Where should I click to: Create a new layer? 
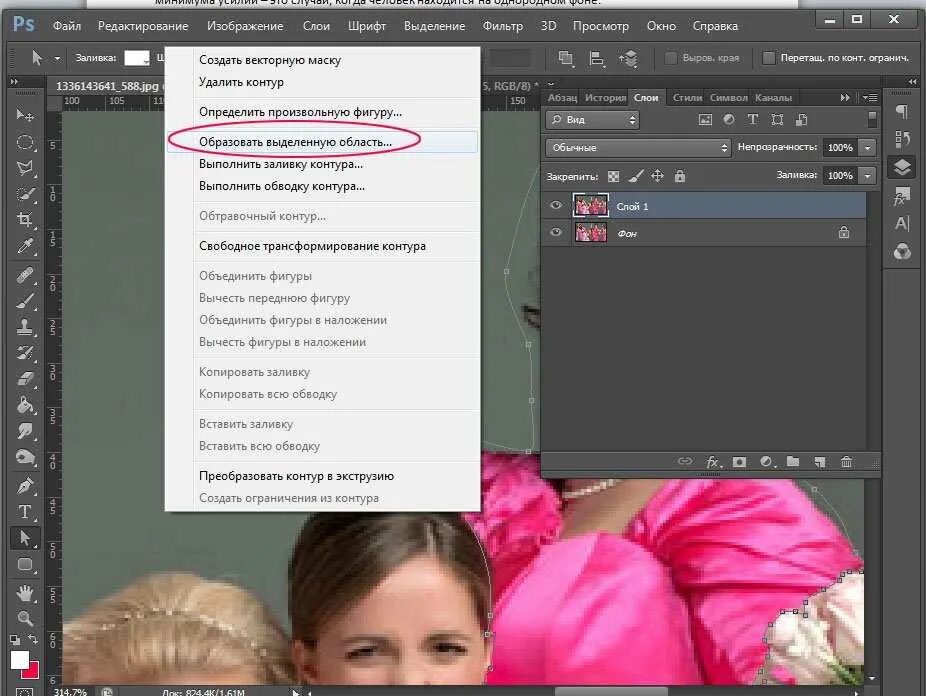click(x=820, y=462)
